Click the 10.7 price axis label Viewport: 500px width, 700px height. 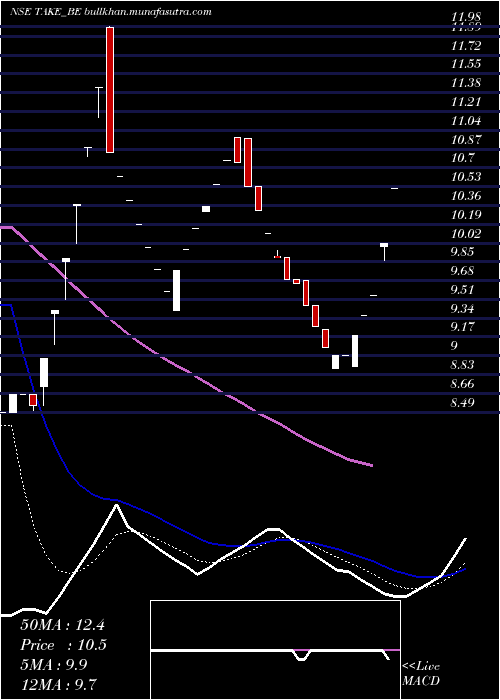pos(462,158)
